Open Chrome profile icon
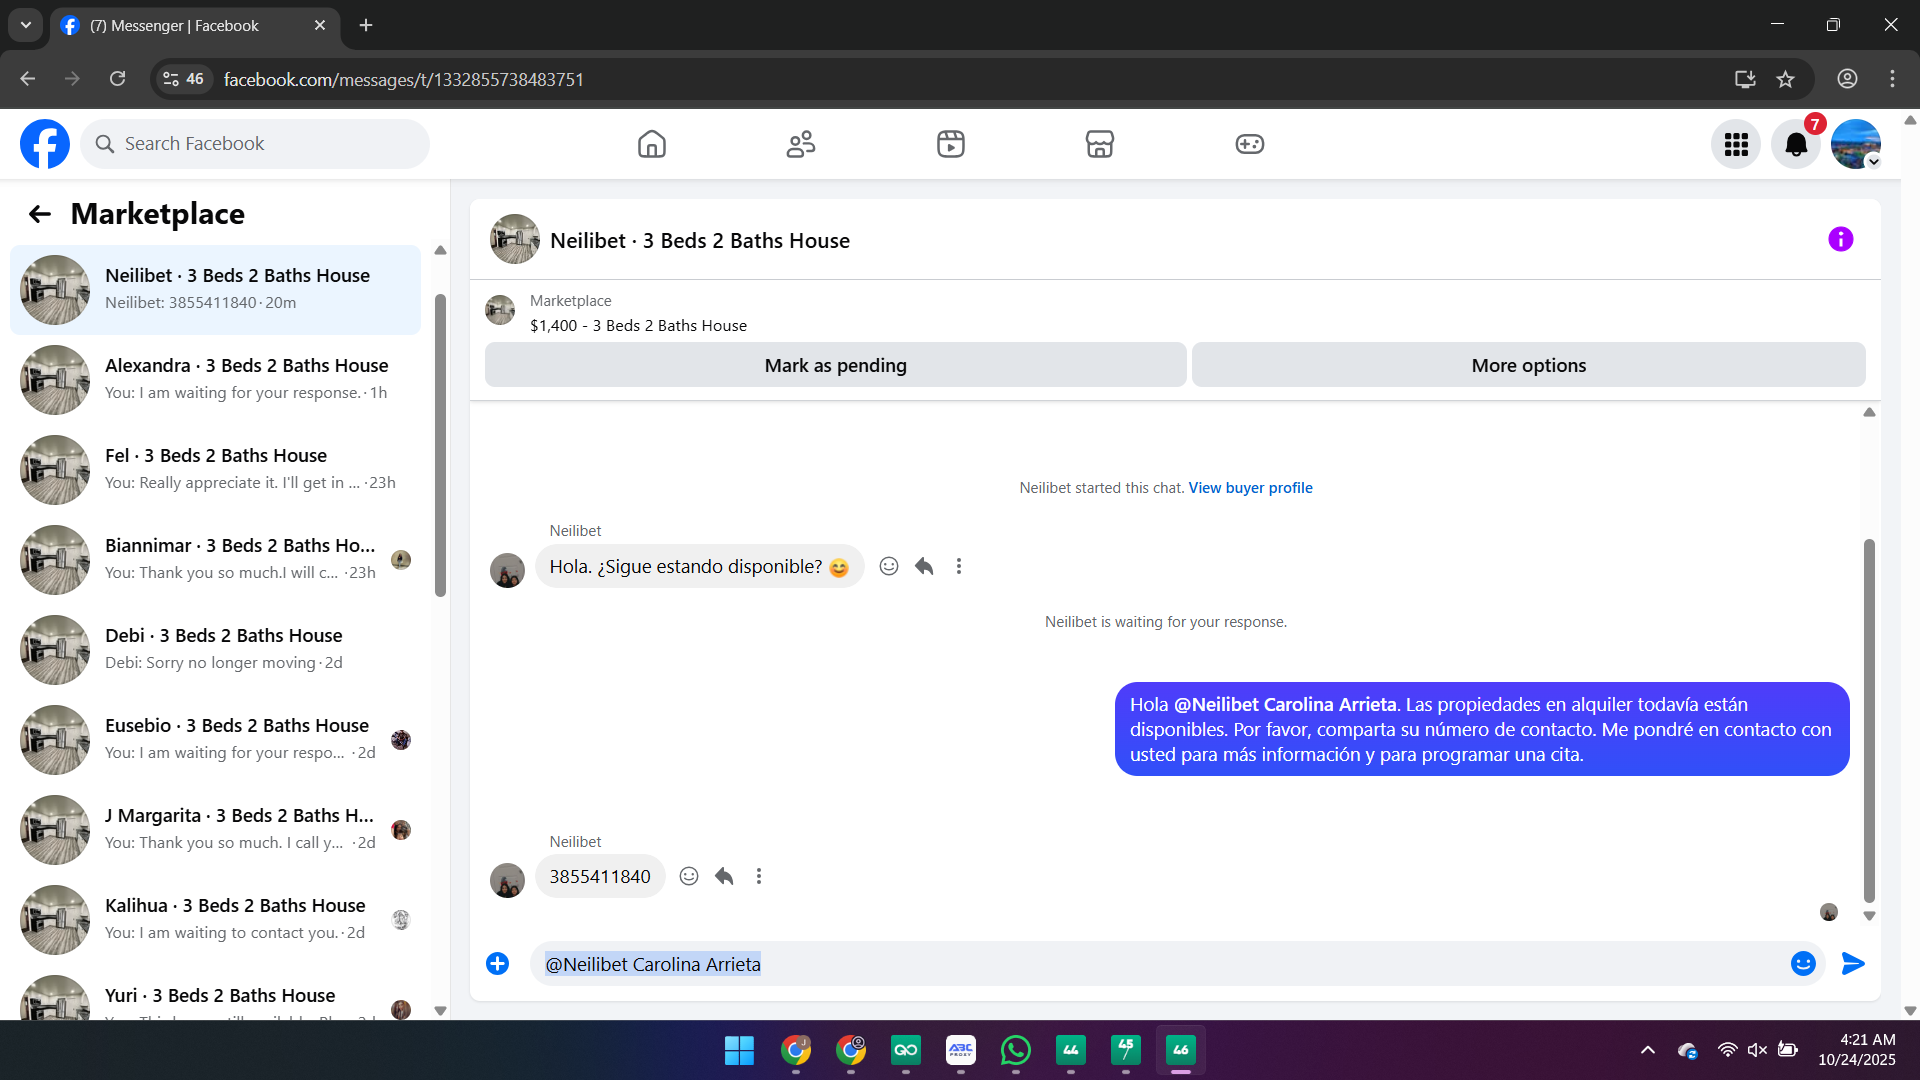This screenshot has width=1920, height=1080. click(1847, 79)
